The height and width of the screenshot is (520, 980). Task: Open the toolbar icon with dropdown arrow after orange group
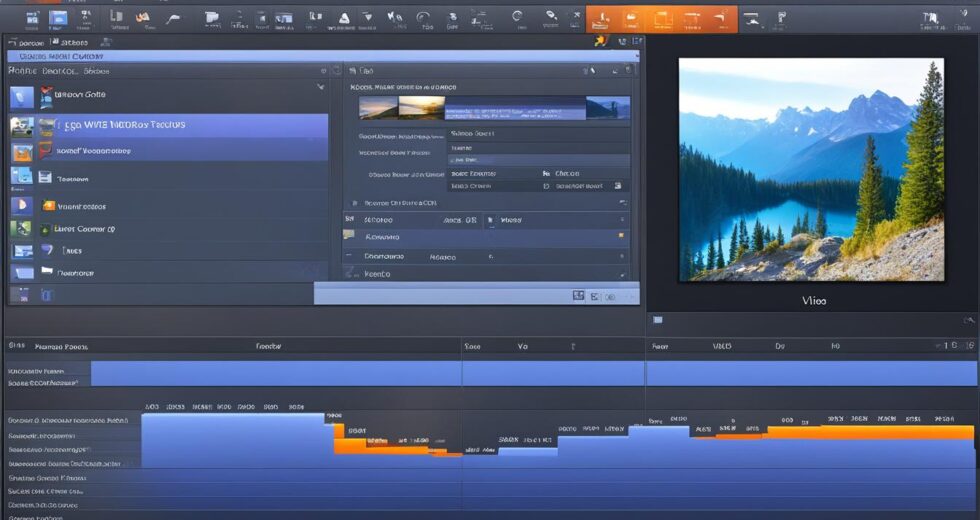pos(752,20)
